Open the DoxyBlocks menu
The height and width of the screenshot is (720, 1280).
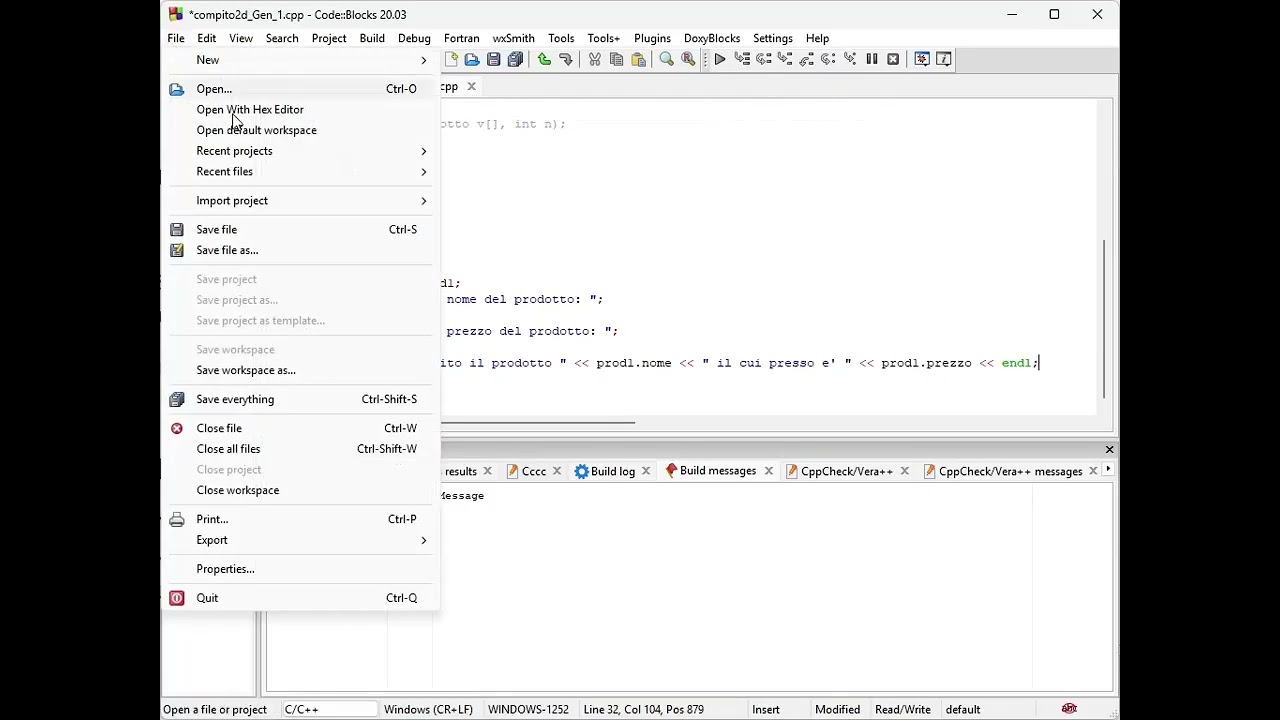[712, 38]
